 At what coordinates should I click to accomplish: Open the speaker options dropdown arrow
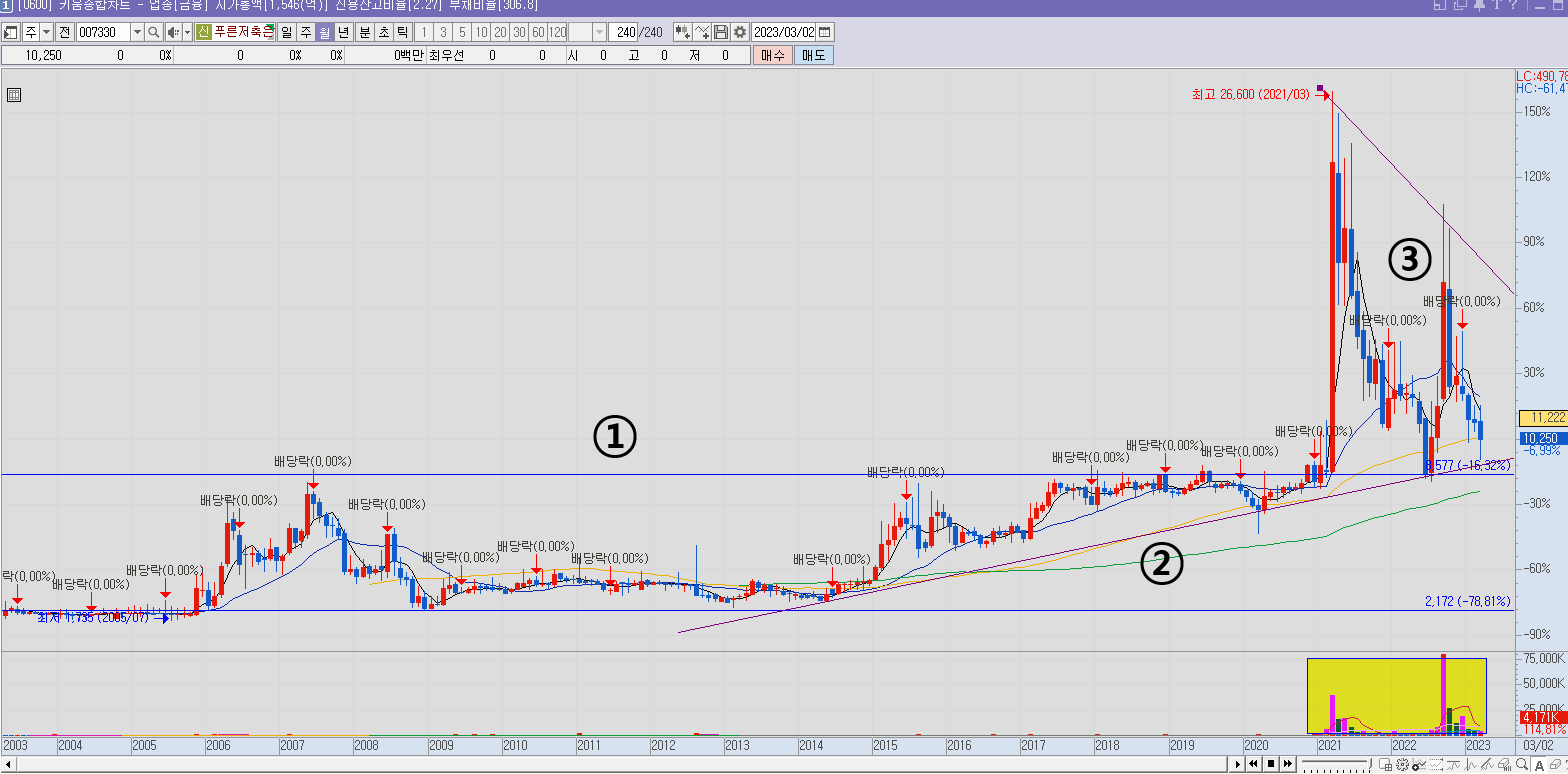tap(187, 32)
